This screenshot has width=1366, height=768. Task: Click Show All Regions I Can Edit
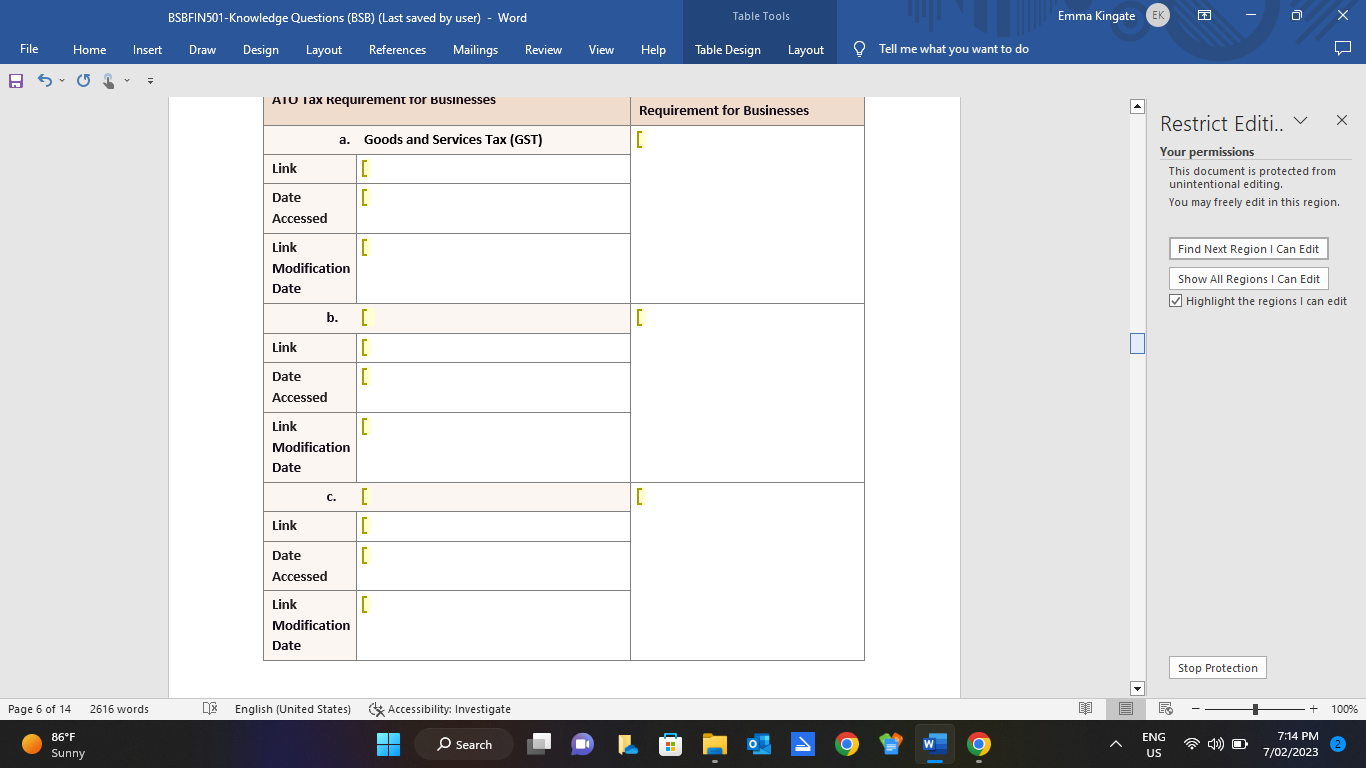click(x=1248, y=279)
